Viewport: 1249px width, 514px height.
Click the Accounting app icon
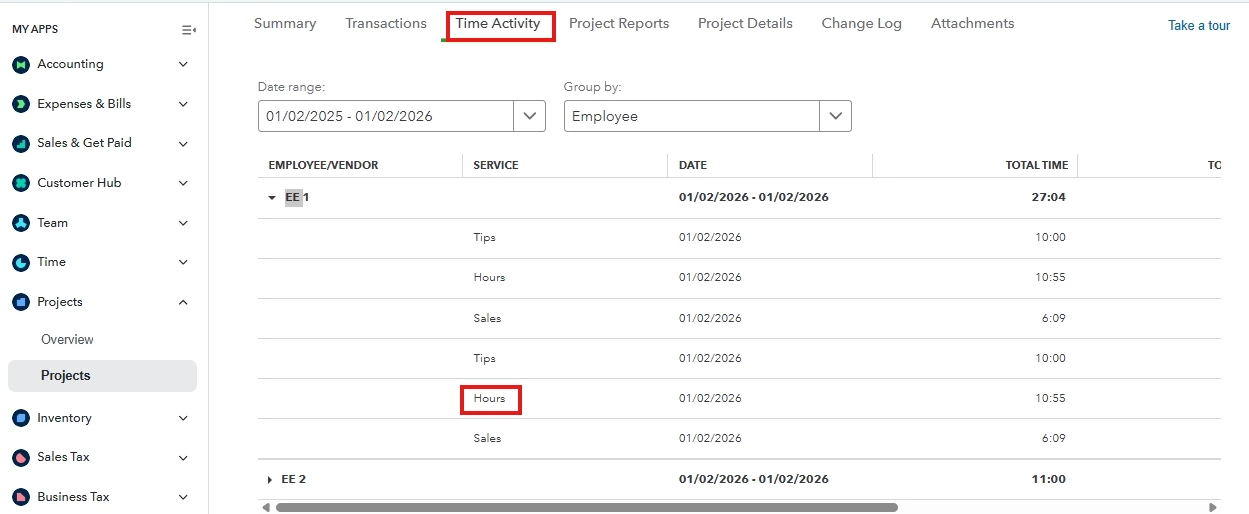click(x=21, y=64)
